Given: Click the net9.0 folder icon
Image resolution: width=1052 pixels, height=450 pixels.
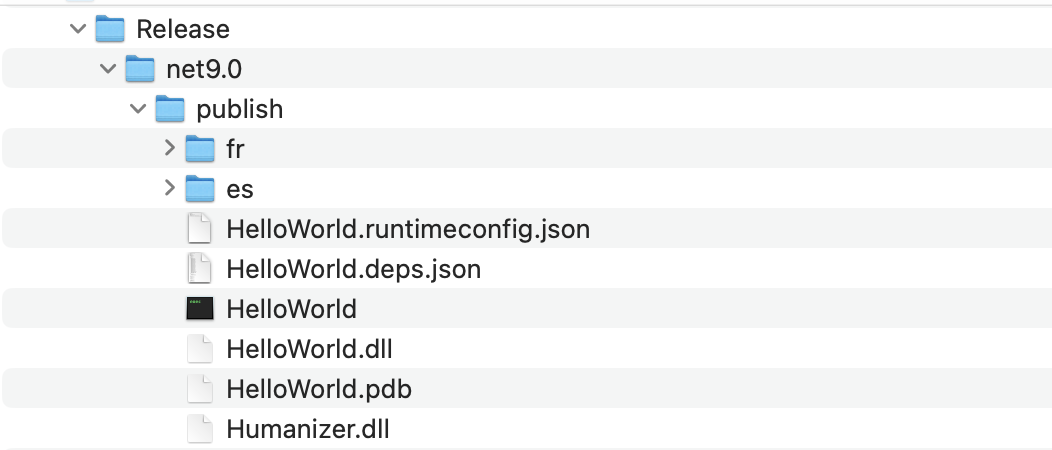Looking at the screenshot, I should click(x=140, y=70).
